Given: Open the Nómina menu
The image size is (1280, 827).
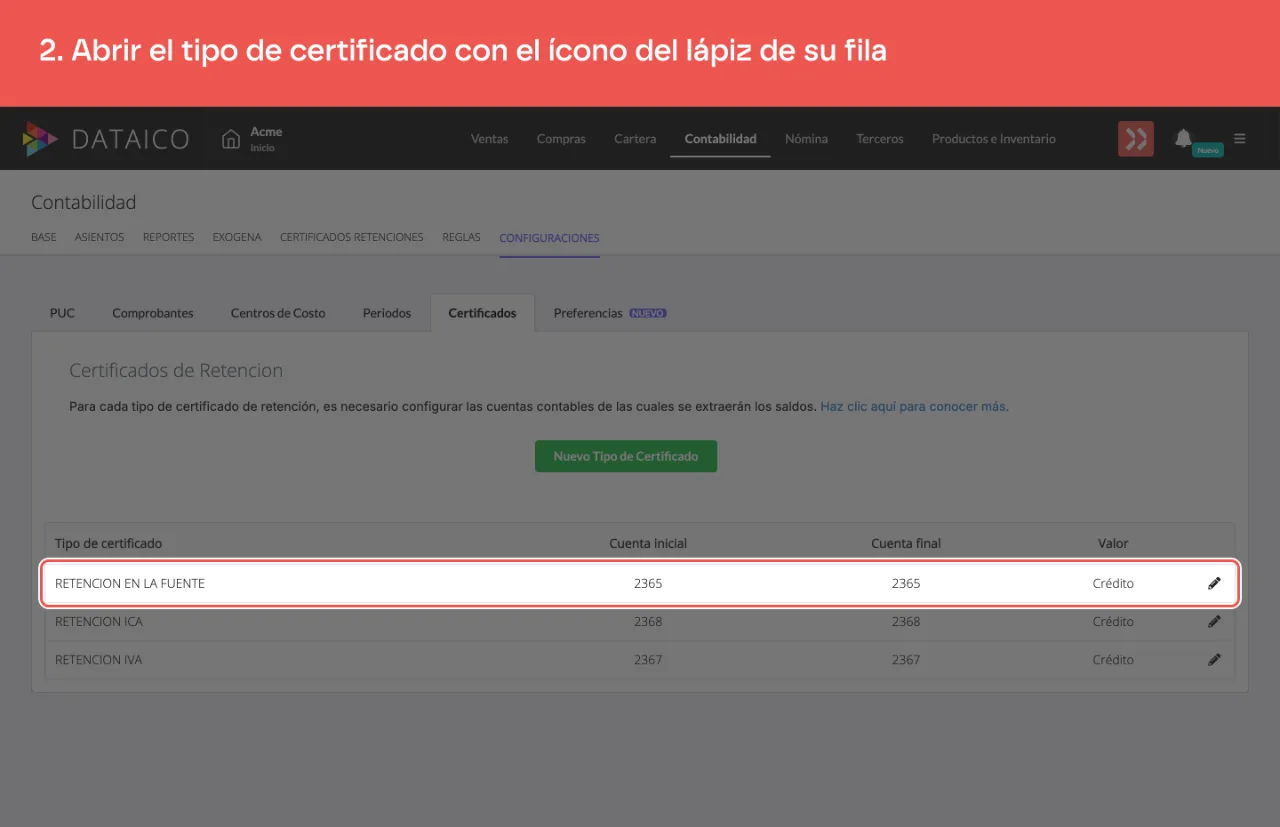Looking at the screenshot, I should point(806,139).
